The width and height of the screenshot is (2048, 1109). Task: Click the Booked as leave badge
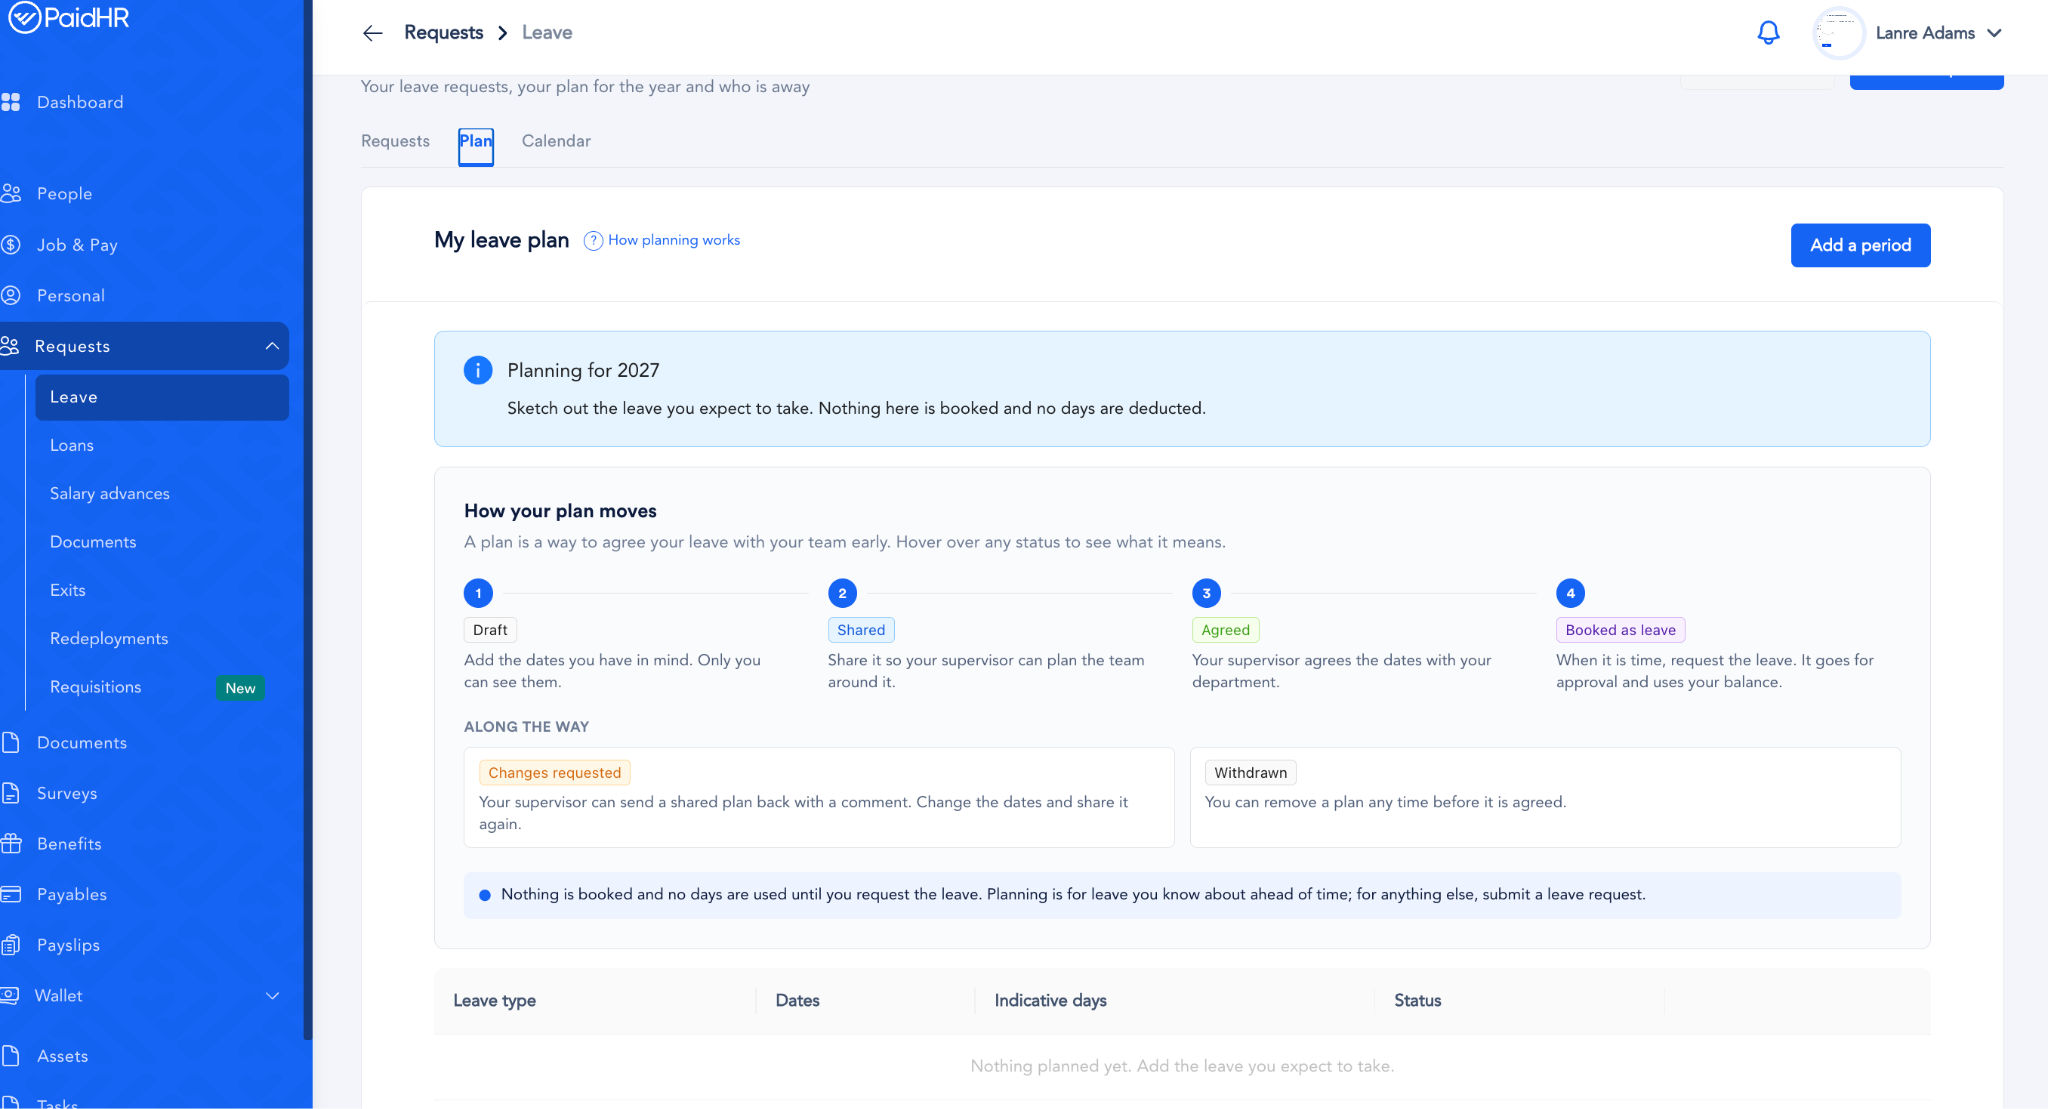pyautogui.click(x=1620, y=630)
